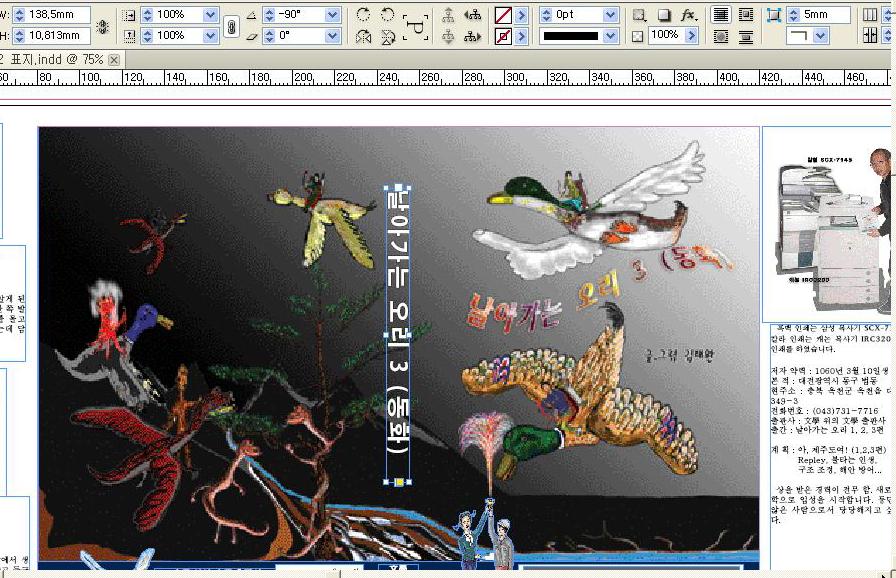Click the wrap around bounding box icon
The width and height of the screenshot is (896, 578).
tap(746, 15)
